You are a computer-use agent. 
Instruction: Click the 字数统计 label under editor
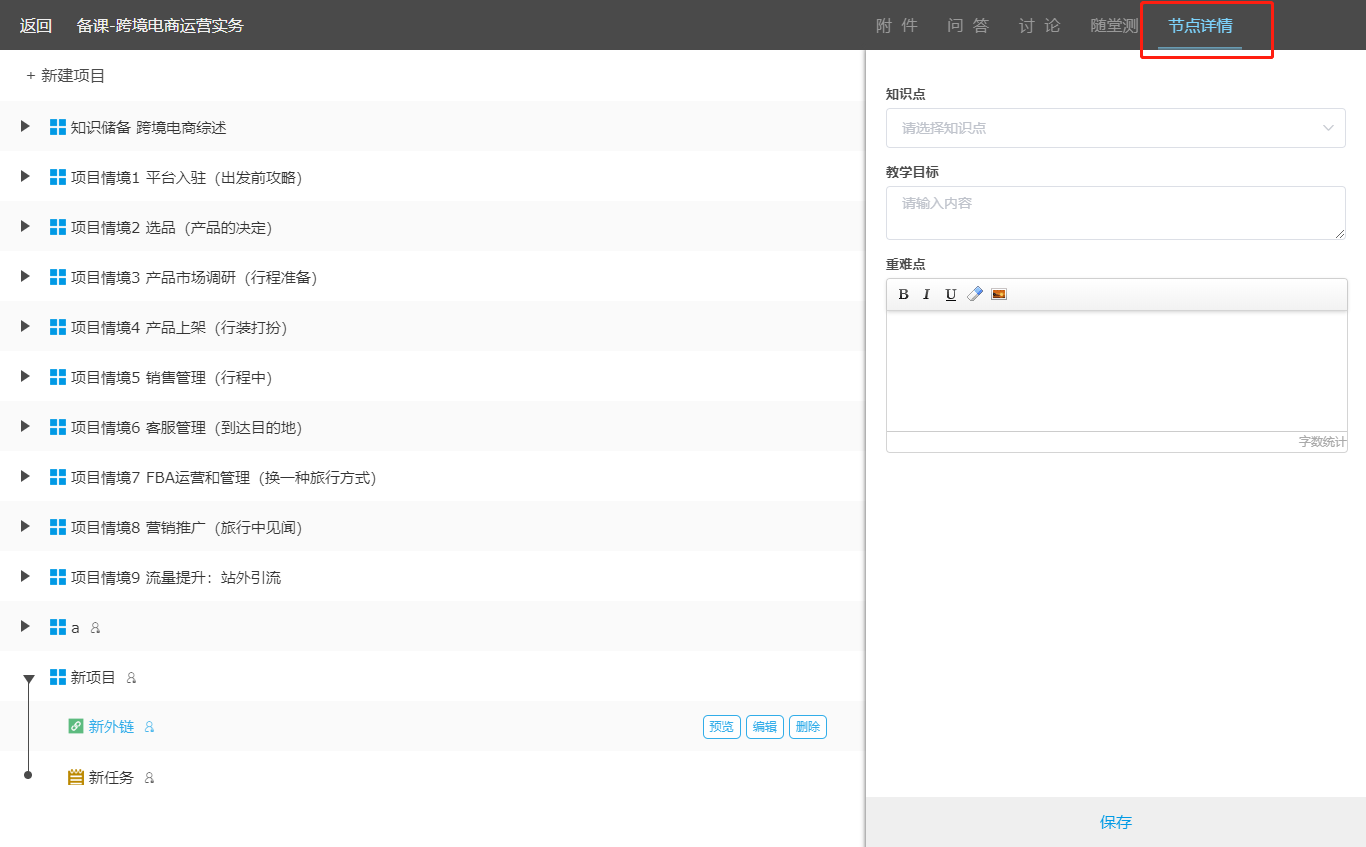(1322, 442)
